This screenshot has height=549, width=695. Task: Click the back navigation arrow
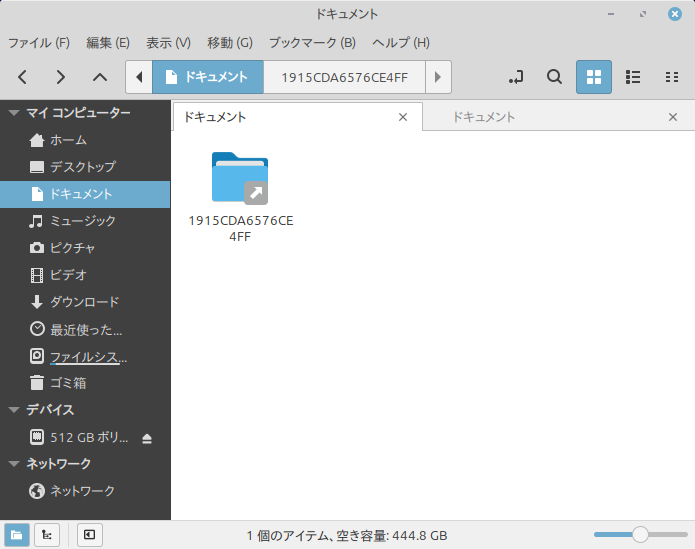(x=23, y=77)
